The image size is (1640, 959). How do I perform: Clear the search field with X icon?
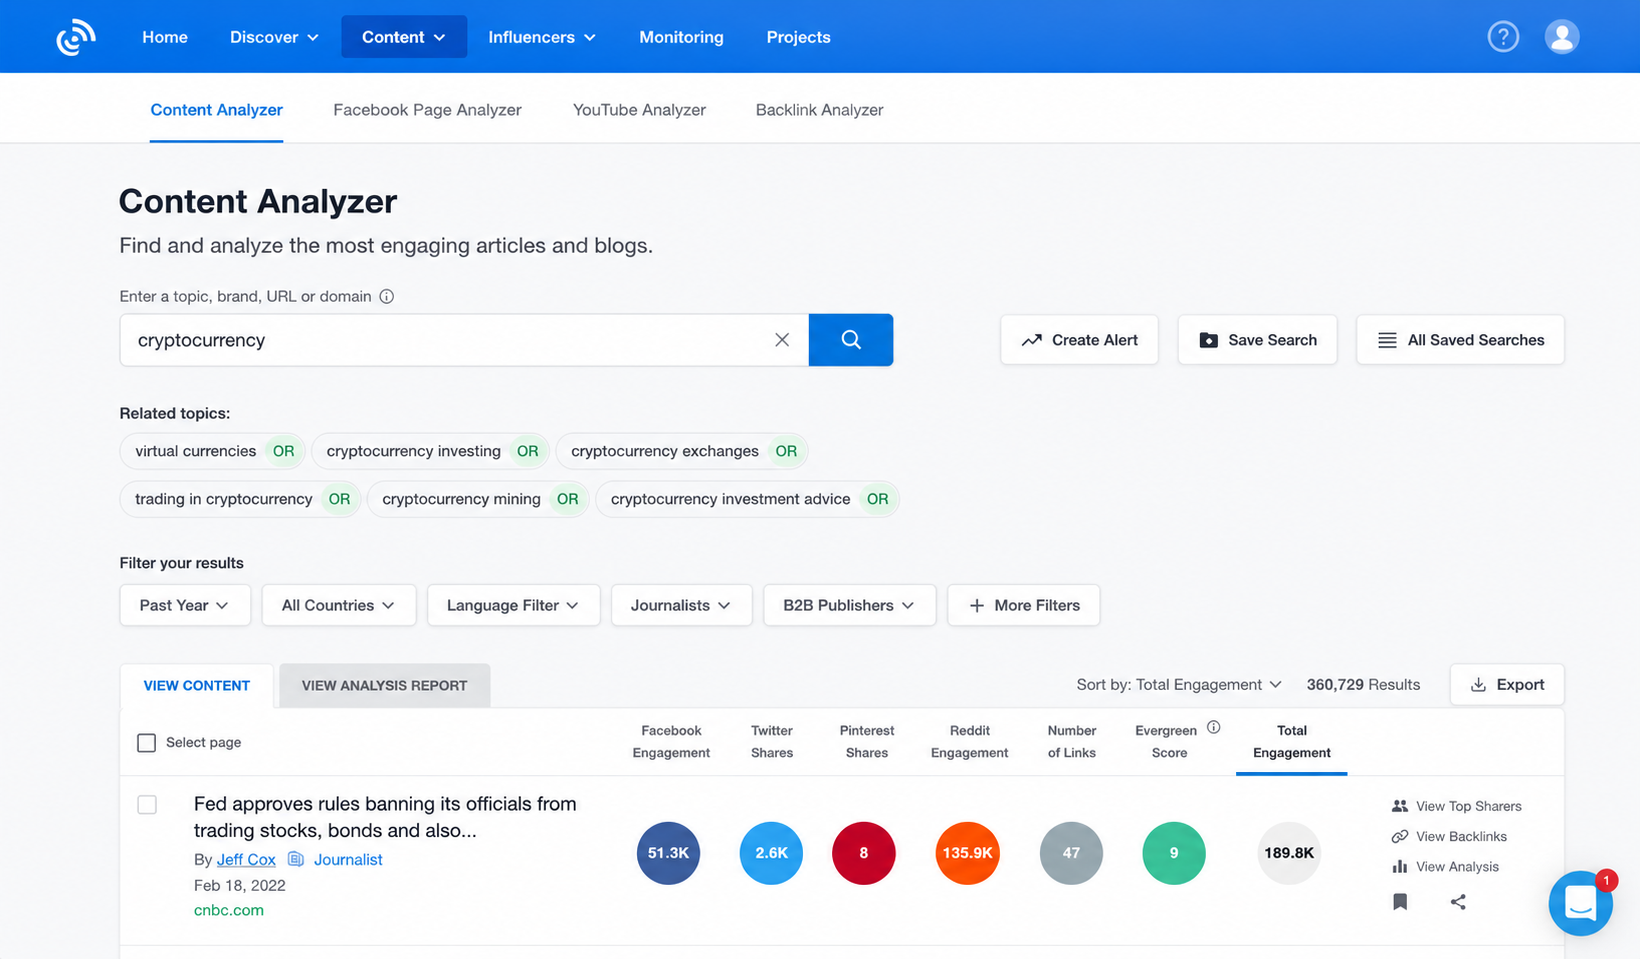782,340
